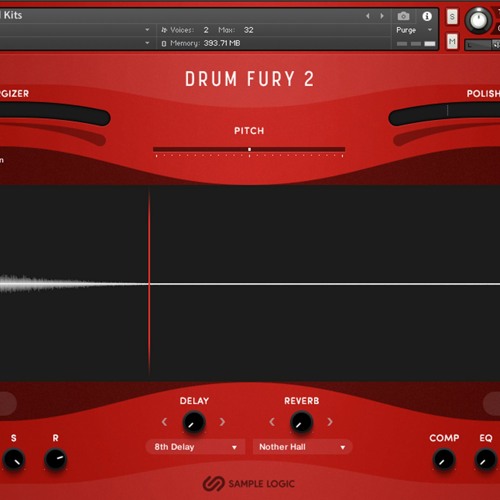Select next reverb preset arrow
The height and width of the screenshot is (500, 500).
coord(330,422)
